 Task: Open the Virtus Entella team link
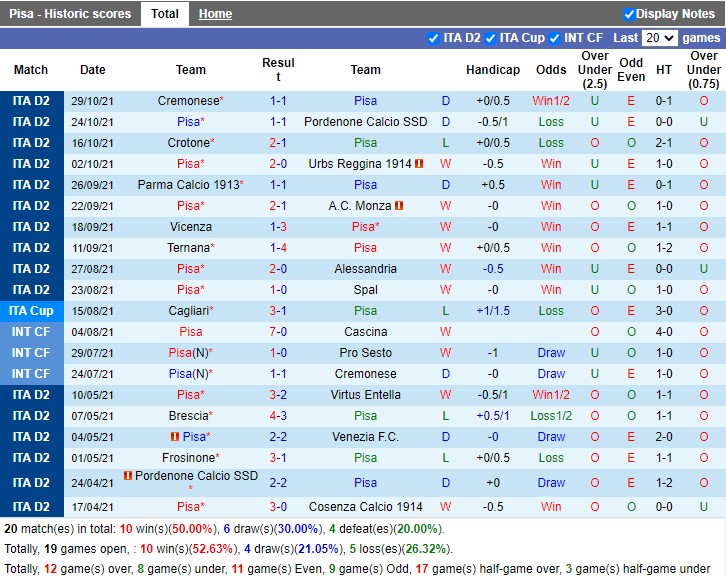[x=365, y=395]
